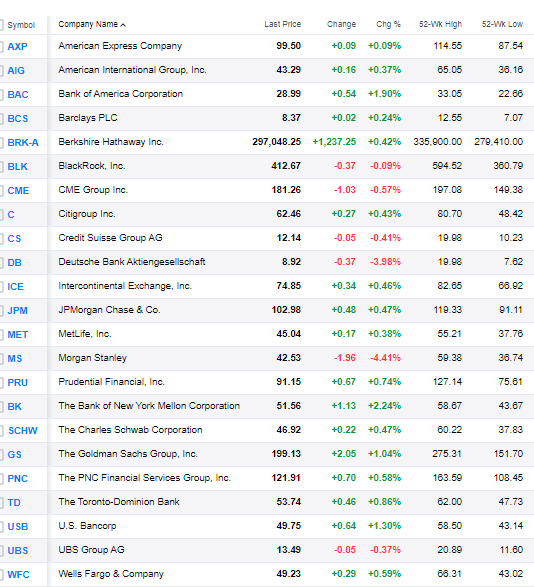Click Wells Fargo 52-week low 43.02
The width and height of the screenshot is (534, 587).
(510, 574)
